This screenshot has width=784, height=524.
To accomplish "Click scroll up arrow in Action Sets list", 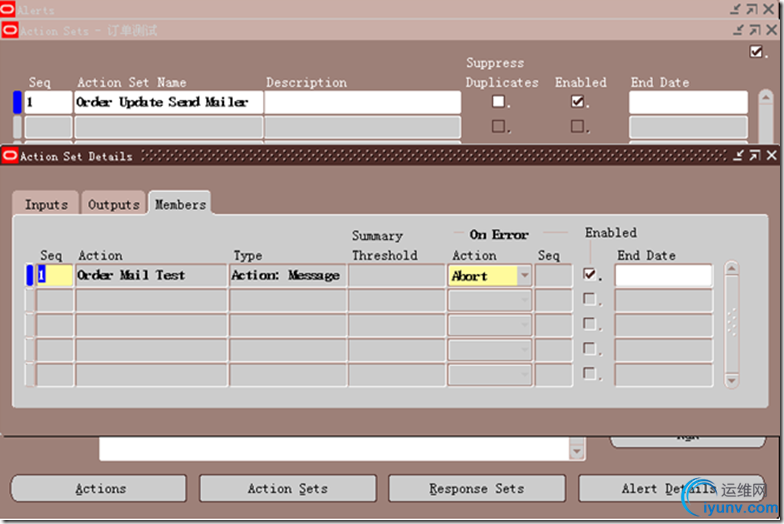I will click(x=766, y=96).
